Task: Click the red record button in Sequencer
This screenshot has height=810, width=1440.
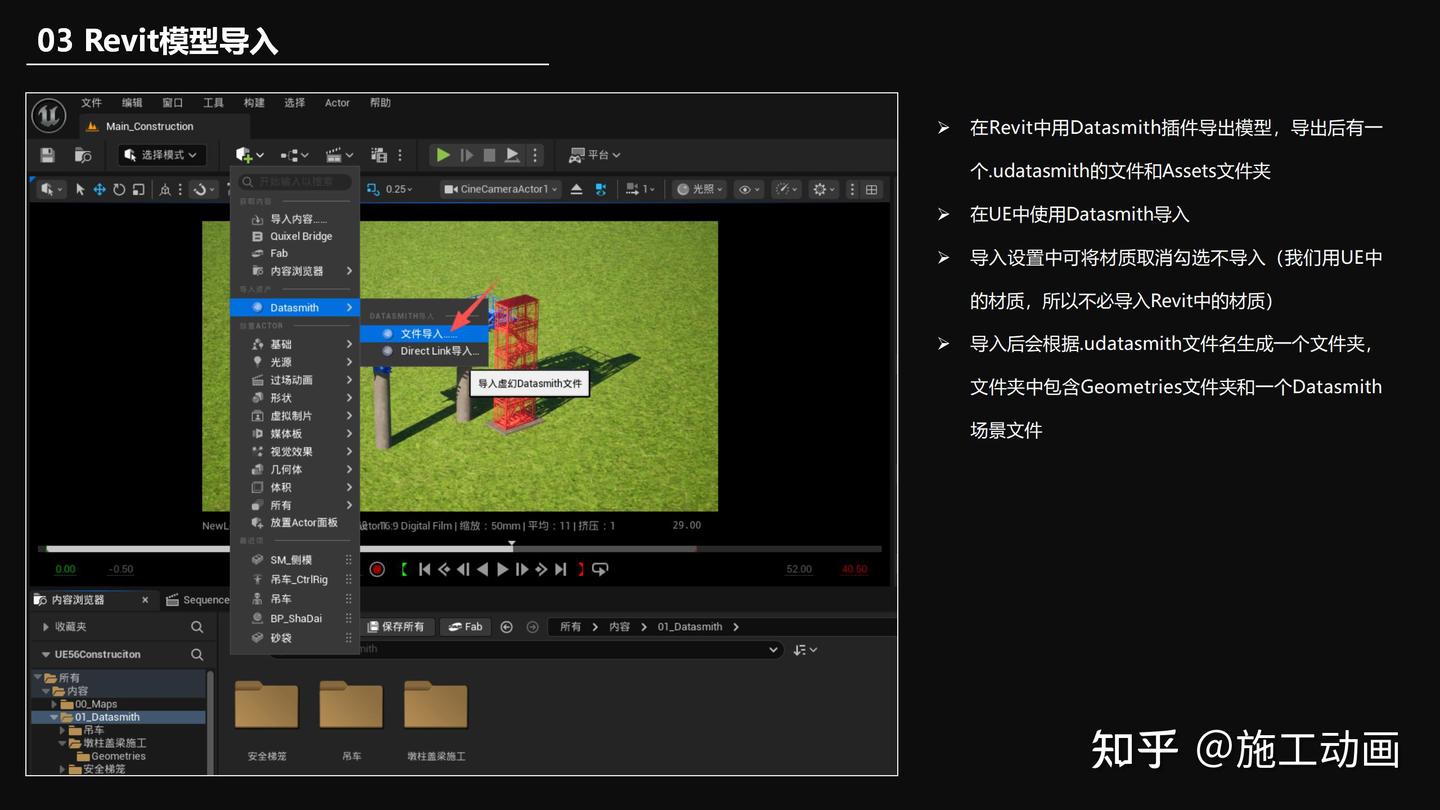Action: click(377, 569)
